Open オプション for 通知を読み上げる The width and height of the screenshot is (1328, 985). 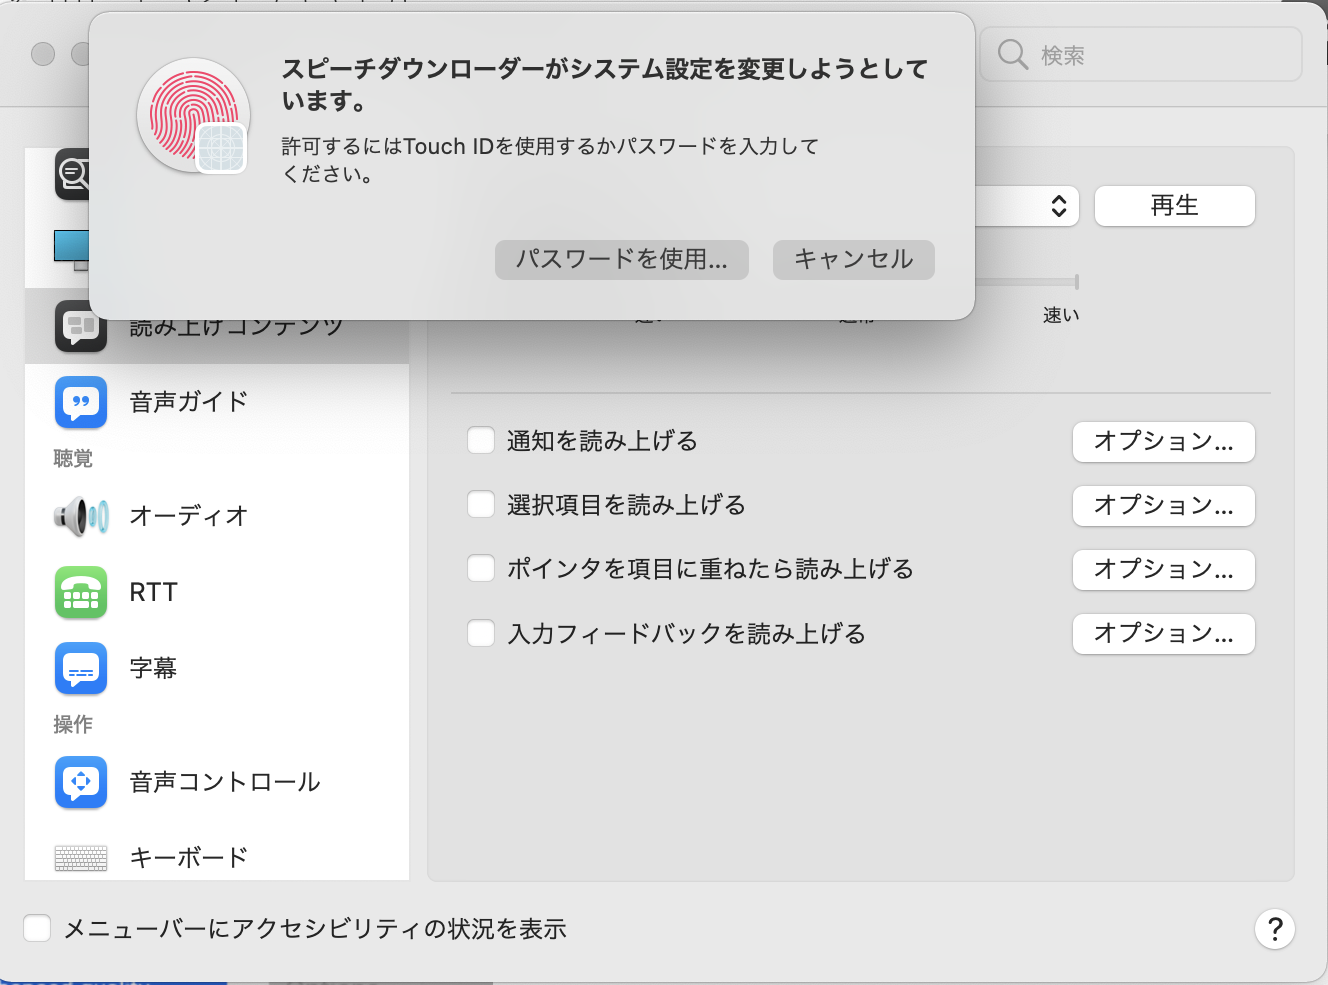1163,442
